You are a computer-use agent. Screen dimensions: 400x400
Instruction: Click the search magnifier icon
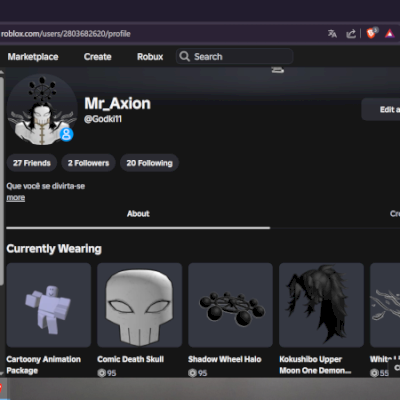tap(184, 56)
